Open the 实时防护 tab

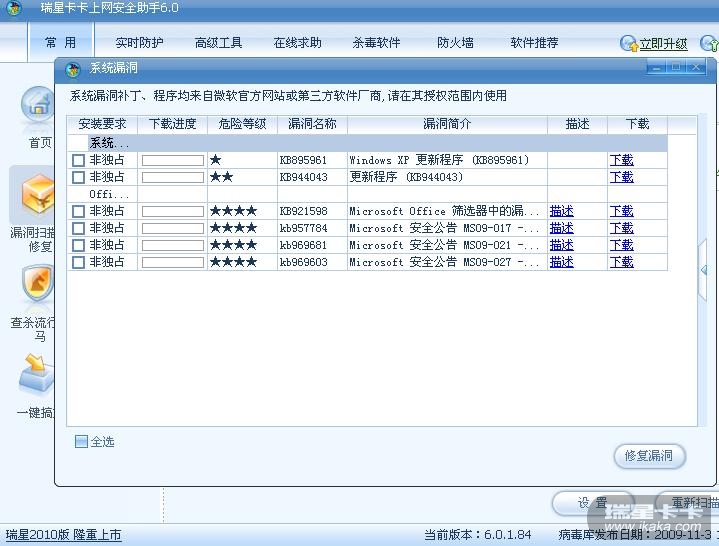139,43
